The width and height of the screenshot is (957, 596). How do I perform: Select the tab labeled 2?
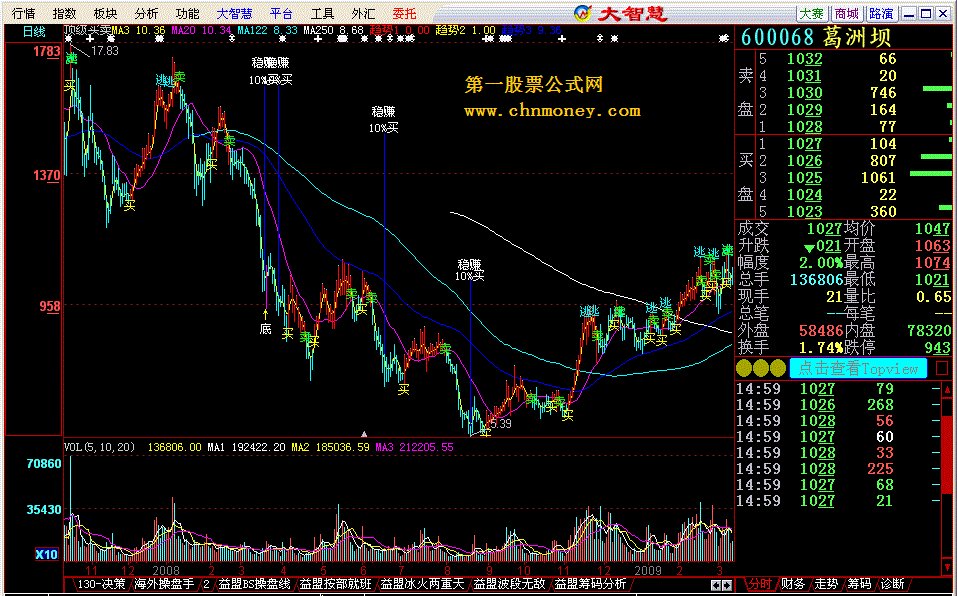click(207, 584)
